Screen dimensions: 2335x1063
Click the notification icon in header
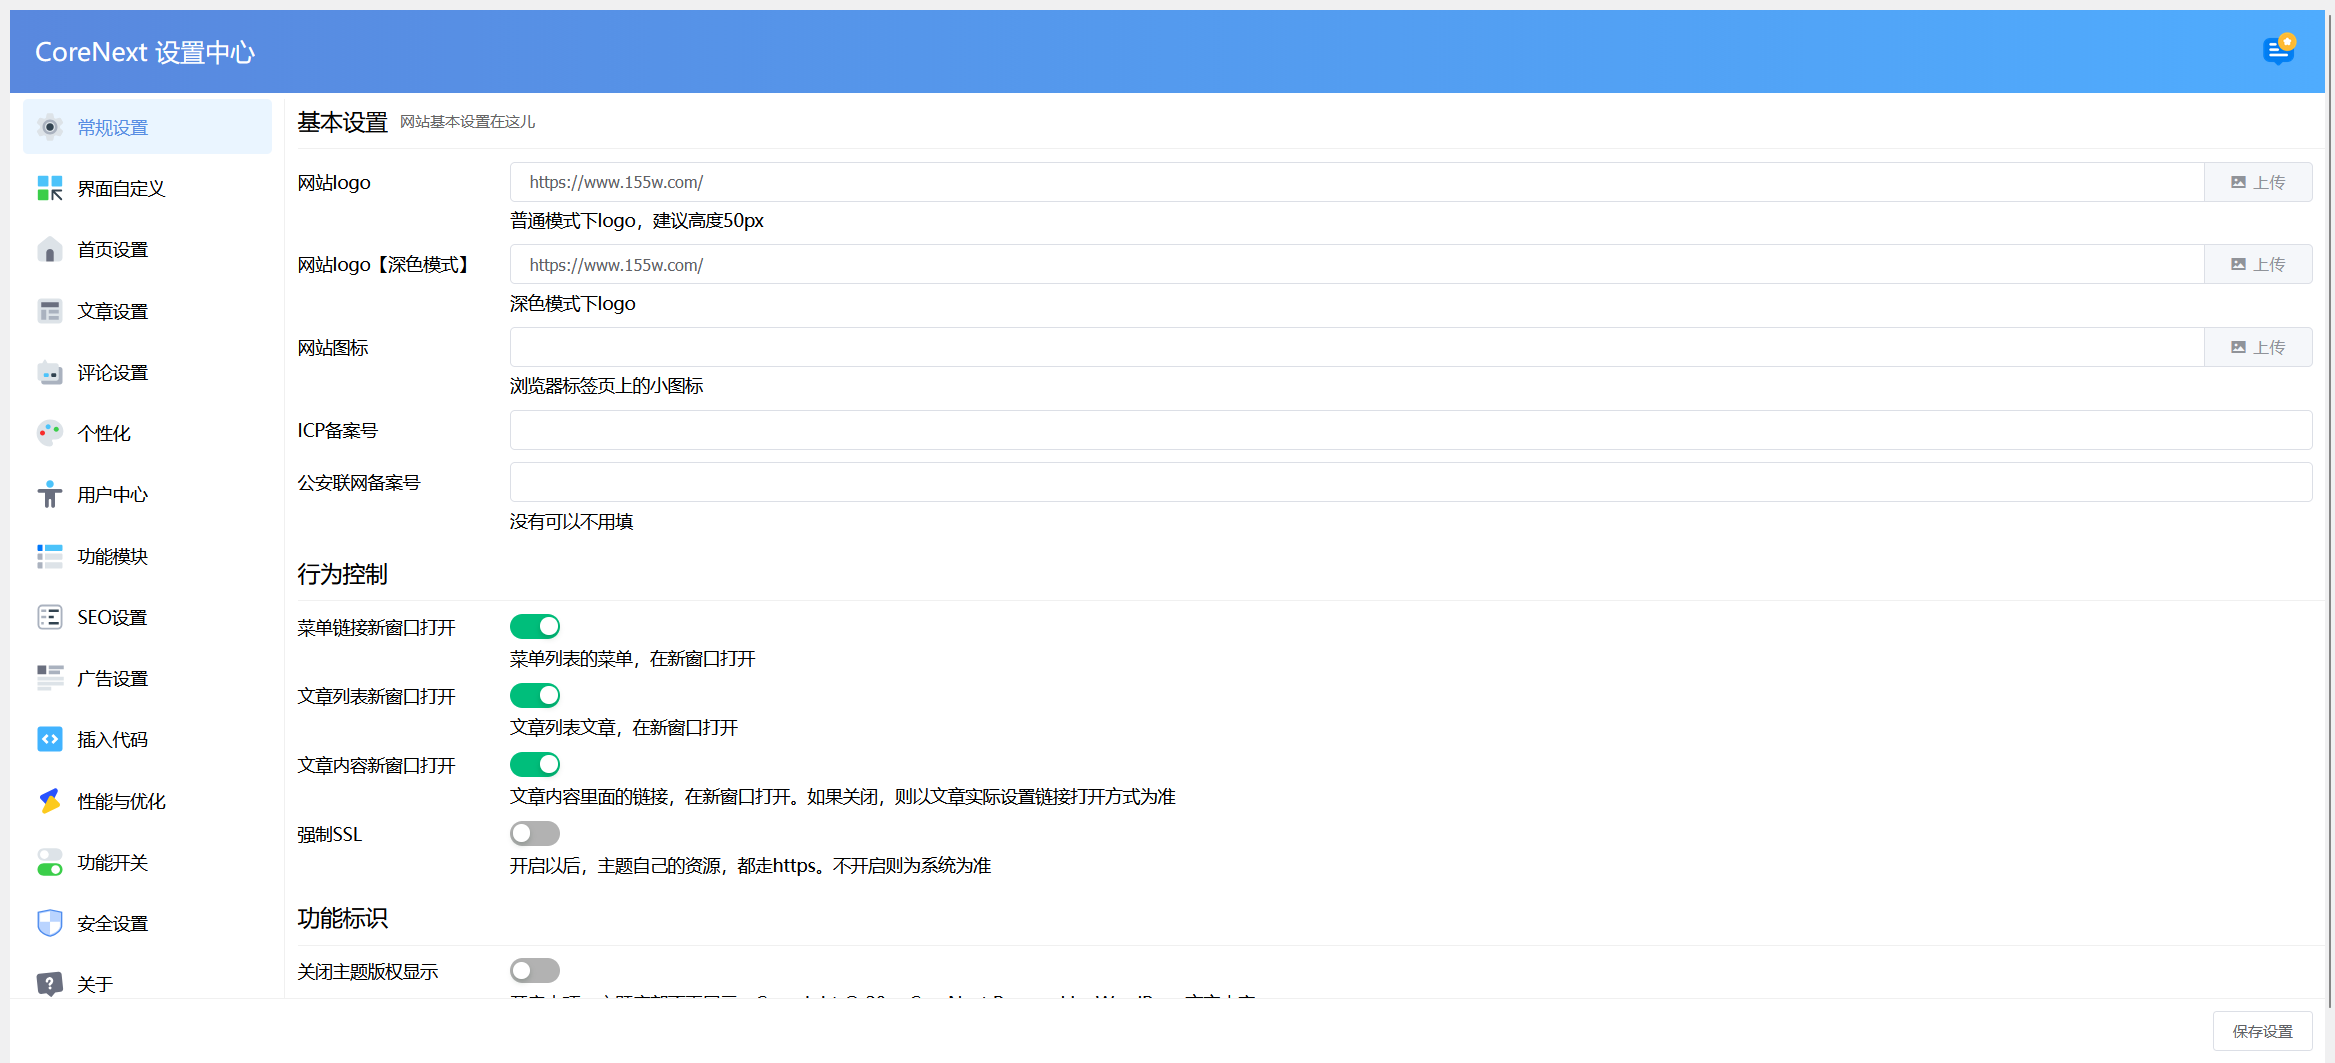[x=2279, y=49]
